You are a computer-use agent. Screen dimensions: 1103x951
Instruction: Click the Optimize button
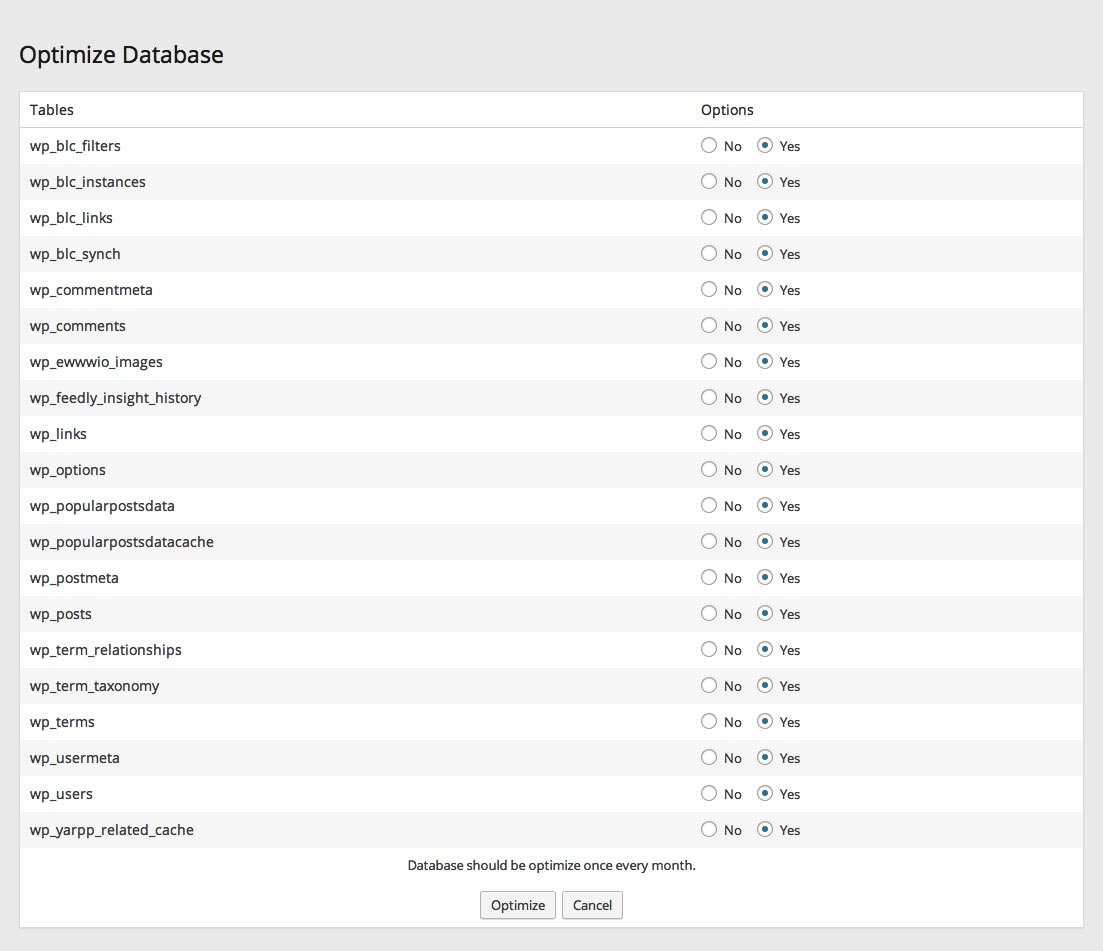[517, 905]
